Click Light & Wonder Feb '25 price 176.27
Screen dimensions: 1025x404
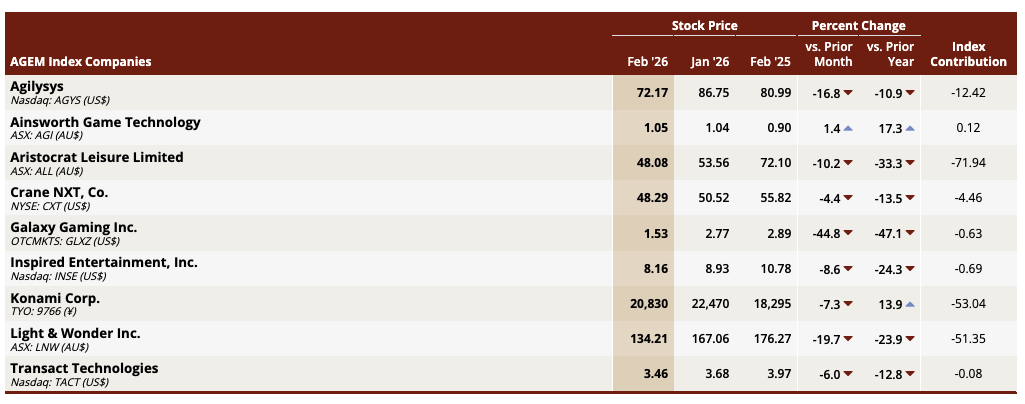click(x=772, y=339)
